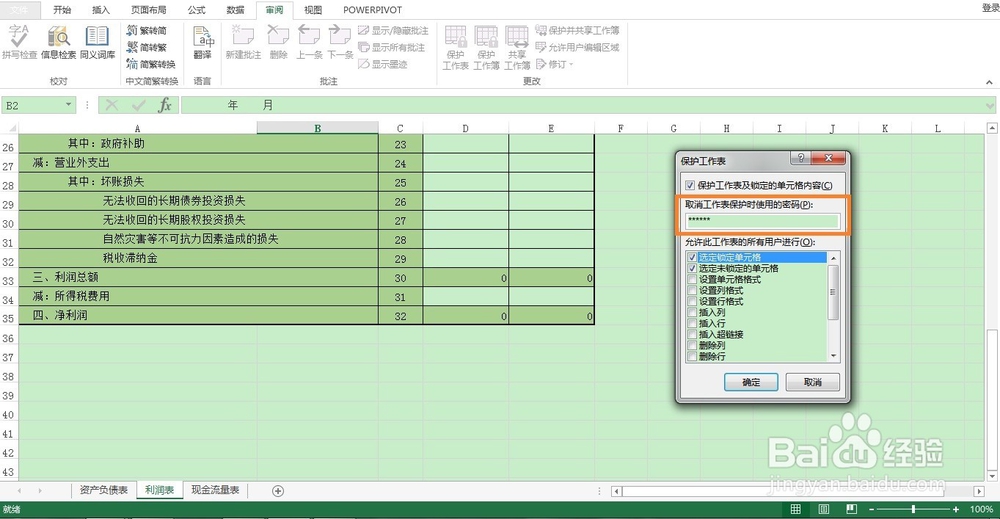Click 显示/隐藏批注
Screen dimensions: 1000x519
(x=393, y=31)
